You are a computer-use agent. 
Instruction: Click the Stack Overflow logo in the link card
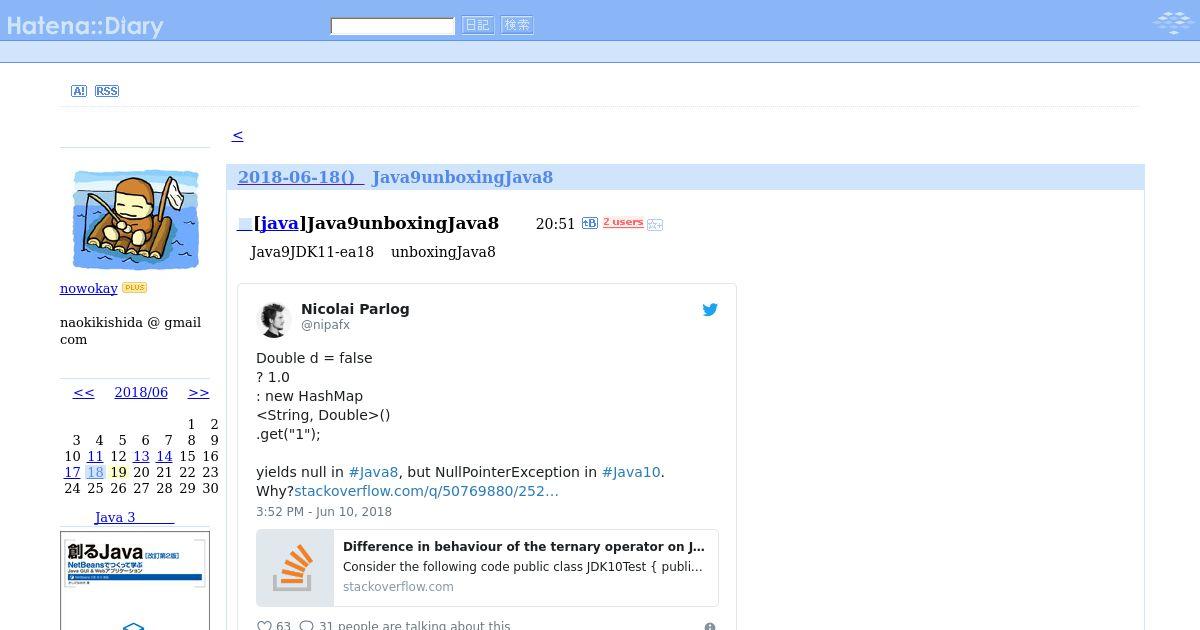coord(295,568)
